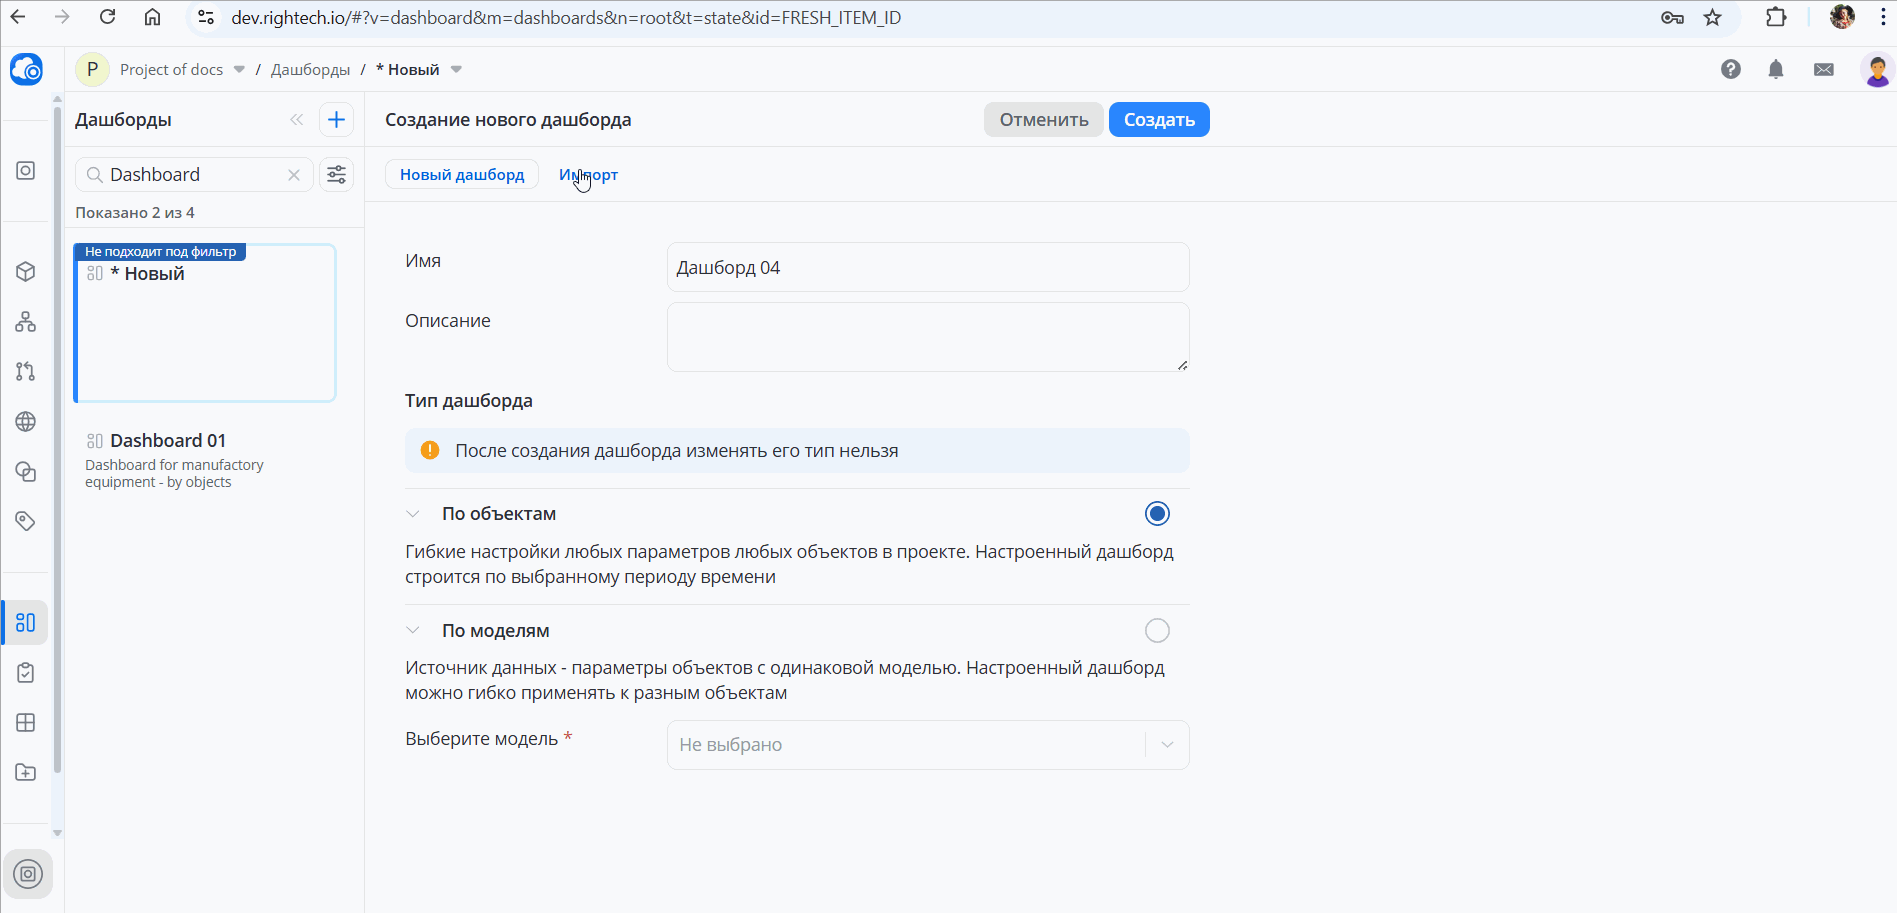Open notifications bell icon

(x=1775, y=69)
